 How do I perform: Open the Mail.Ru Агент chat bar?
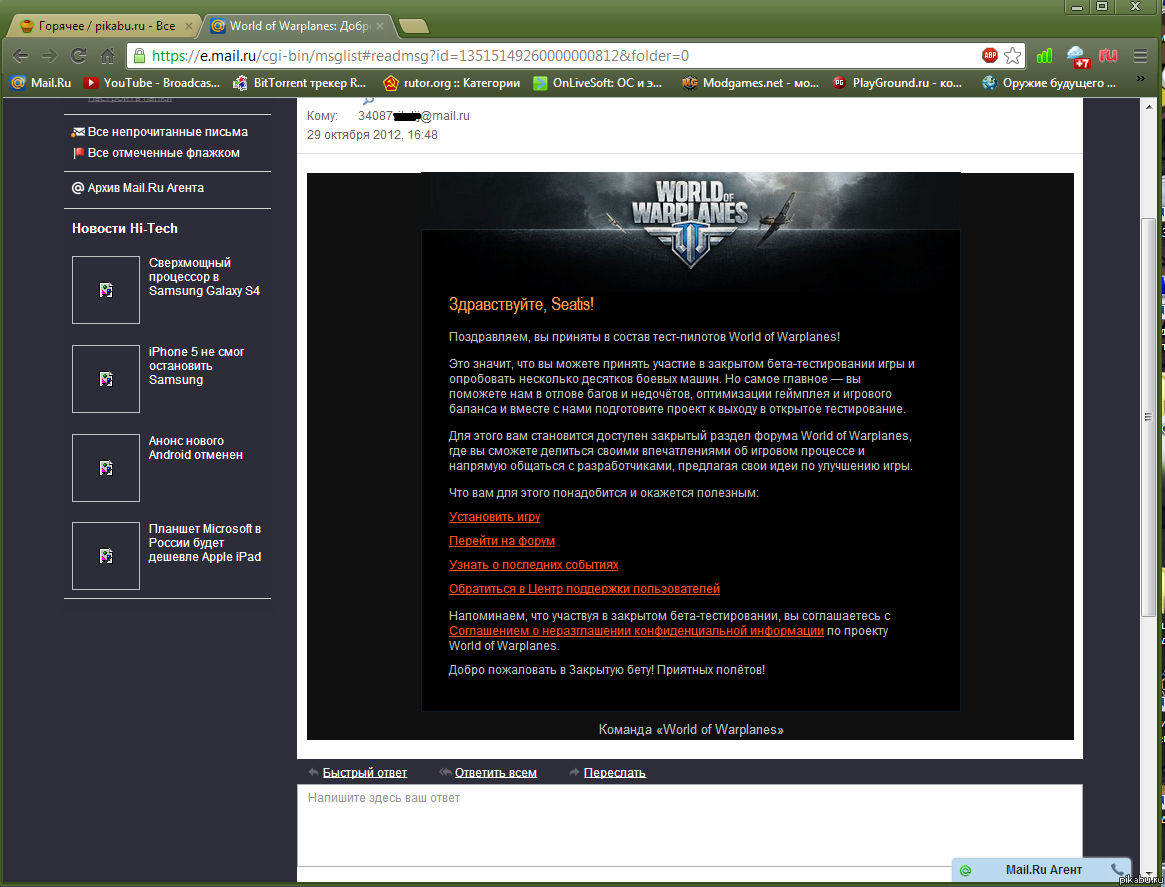[x=1042, y=870]
